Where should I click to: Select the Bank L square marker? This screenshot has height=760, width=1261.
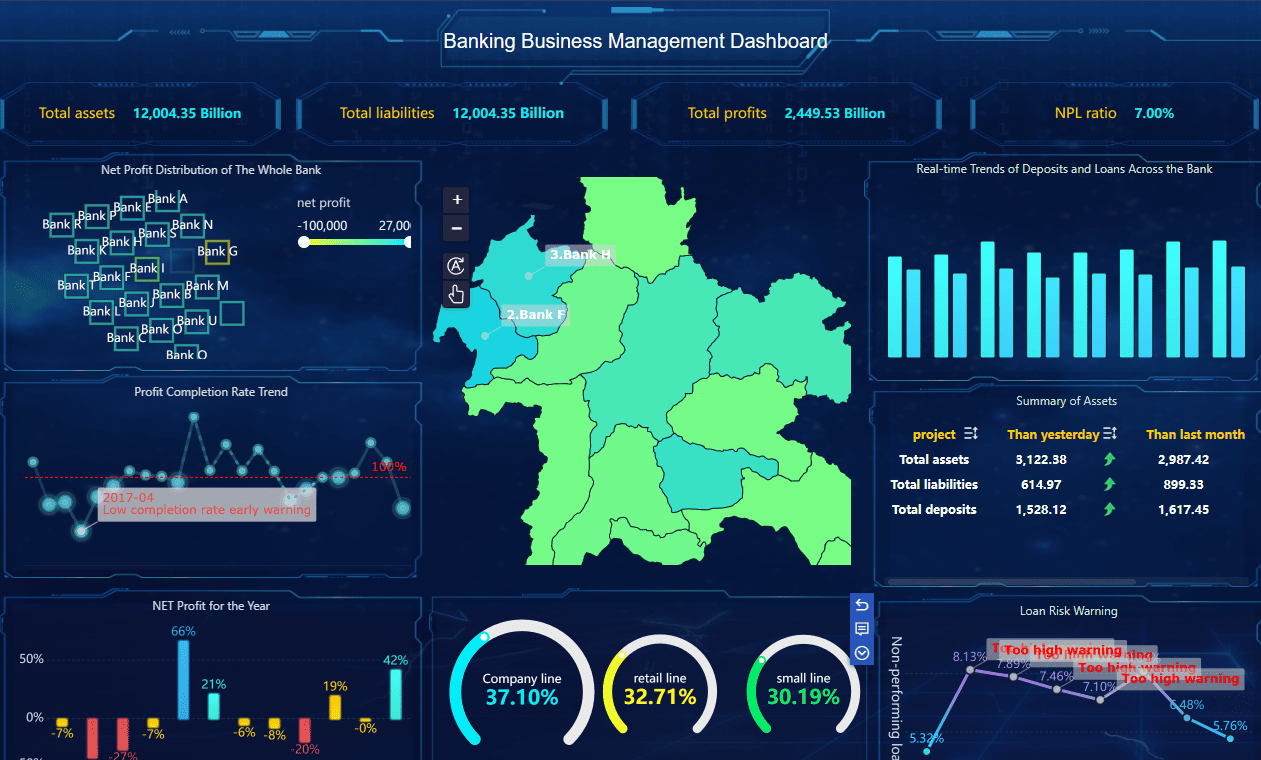[x=102, y=312]
